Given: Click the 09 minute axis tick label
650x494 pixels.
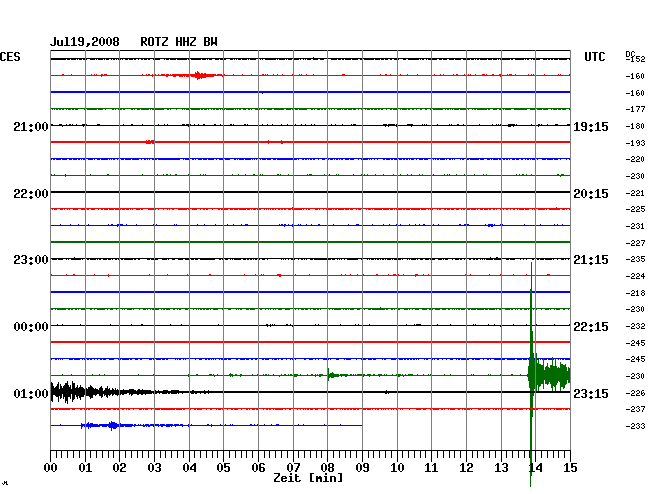Looking at the screenshot, I should click(362, 468).
